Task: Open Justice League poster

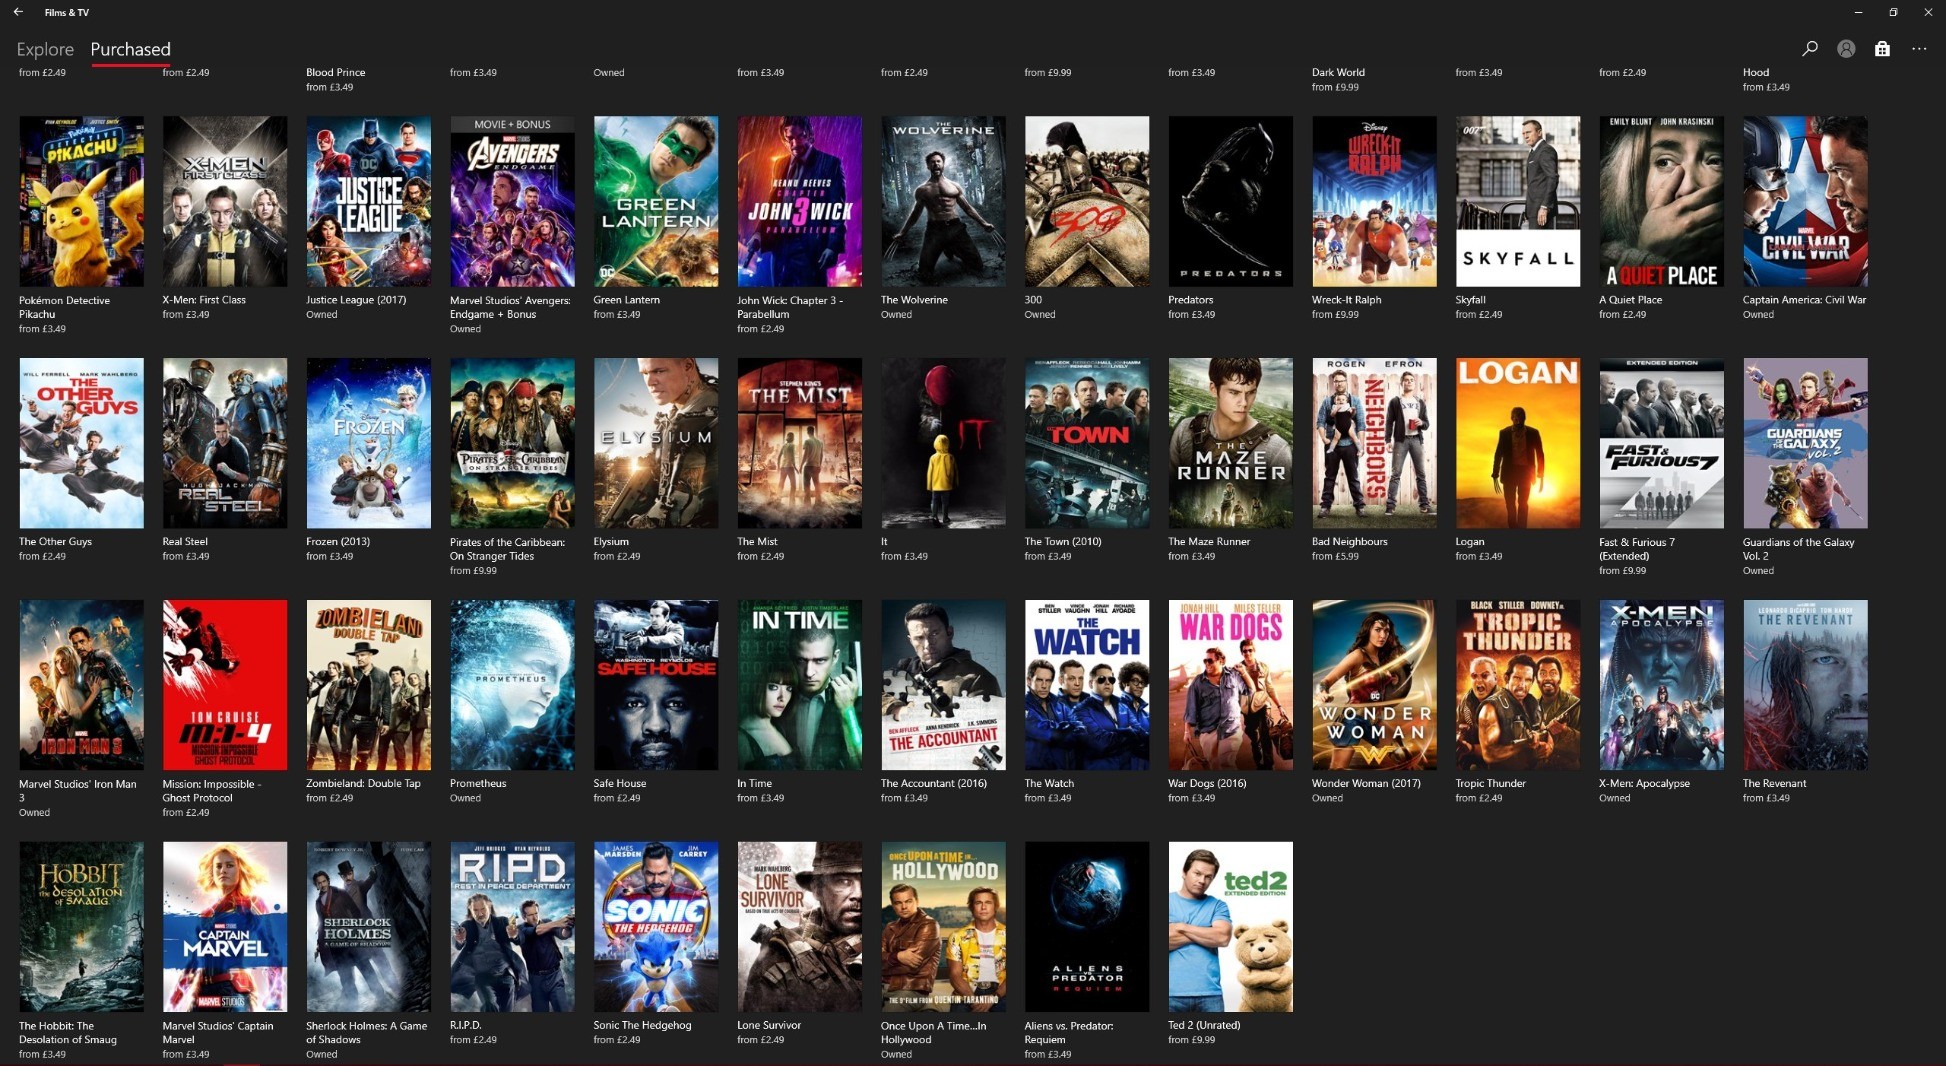Action: pos(368,201)
